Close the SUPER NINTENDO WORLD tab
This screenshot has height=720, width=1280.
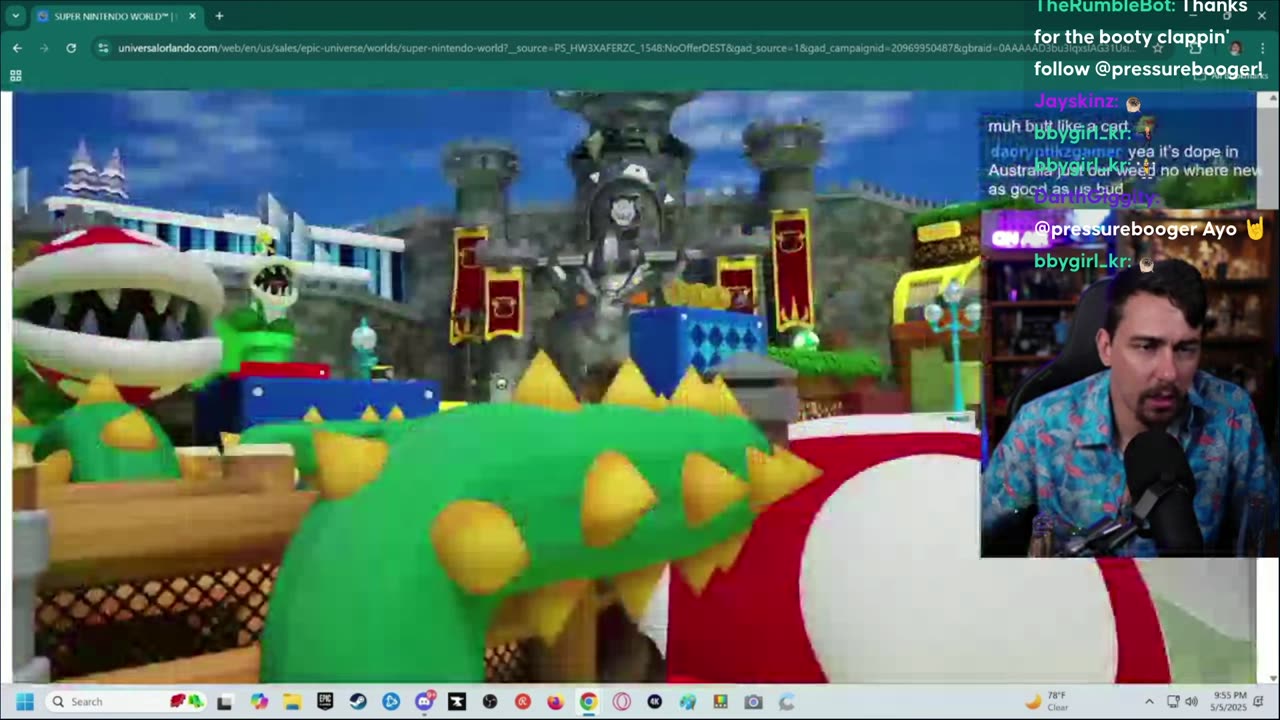tap(192, 16)
